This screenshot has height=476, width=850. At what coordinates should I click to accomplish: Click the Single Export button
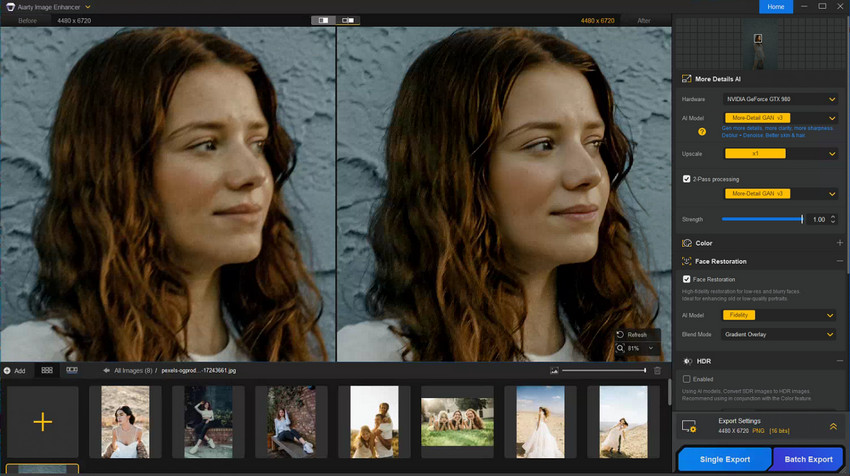pos(724,459)
